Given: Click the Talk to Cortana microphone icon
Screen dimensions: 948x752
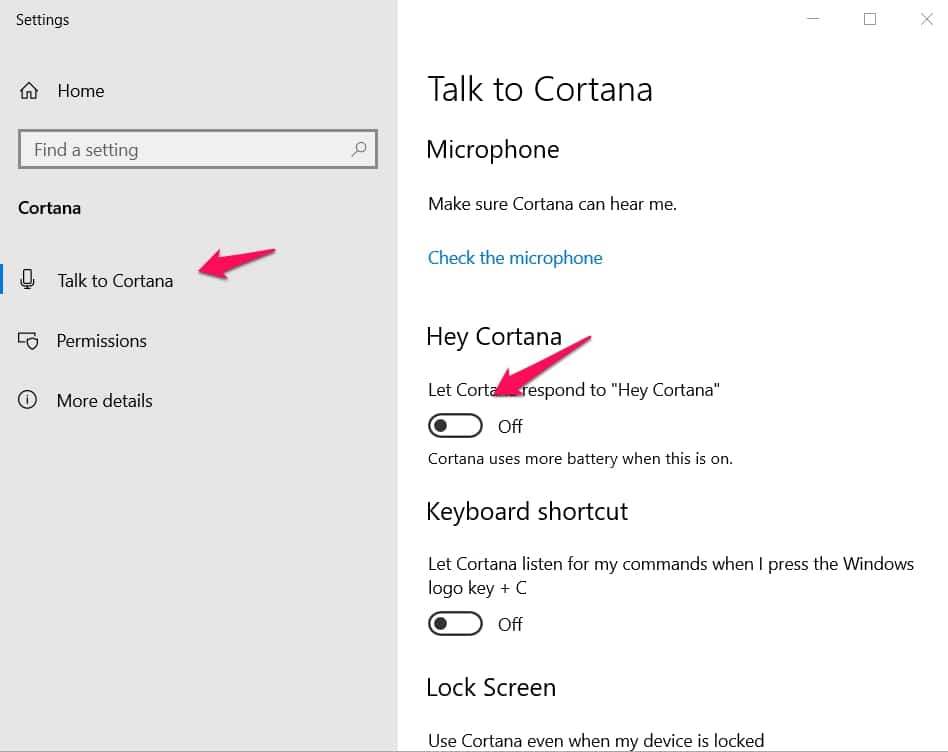Looking at the screenshot, I should pyautogui.click(x=27, y=279).
